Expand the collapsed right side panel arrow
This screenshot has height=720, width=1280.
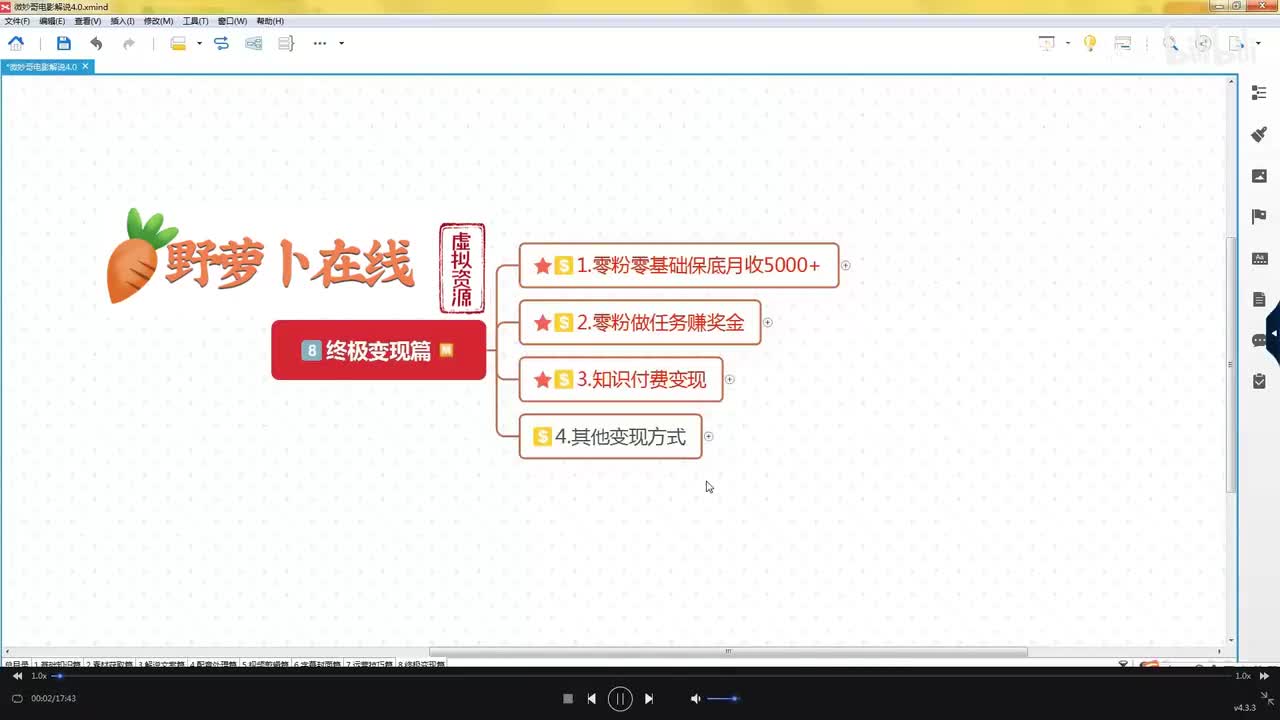coord(1274,332)
